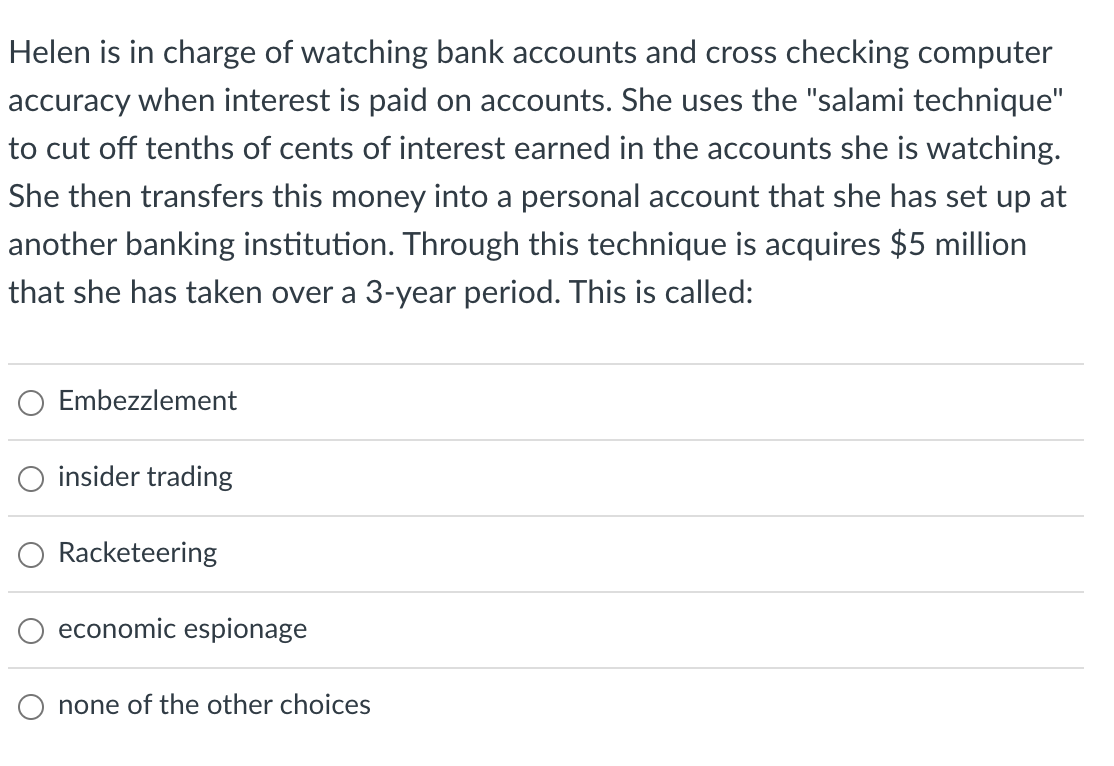
Task: Click the none of the other choices text
Action: tap(214, 705)
